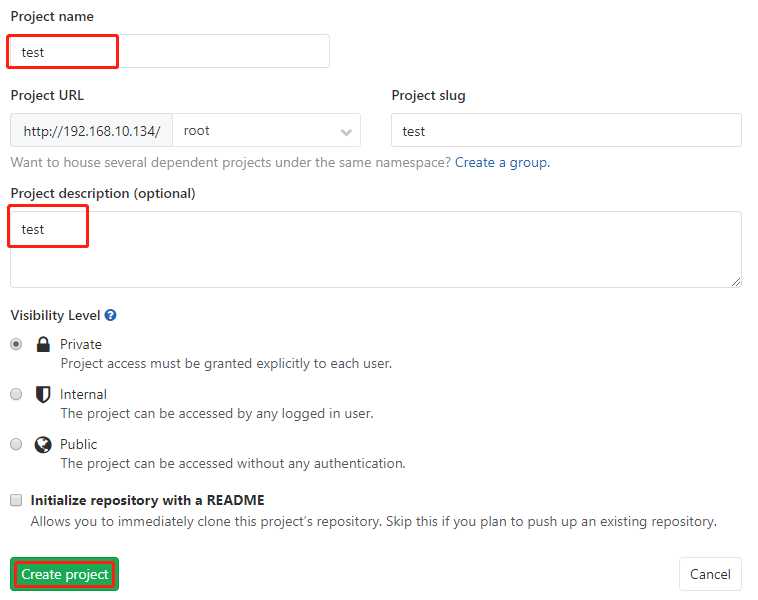Click the Project slug label
The width and height of the screenshot is (758, 600).
coord(428,95)
